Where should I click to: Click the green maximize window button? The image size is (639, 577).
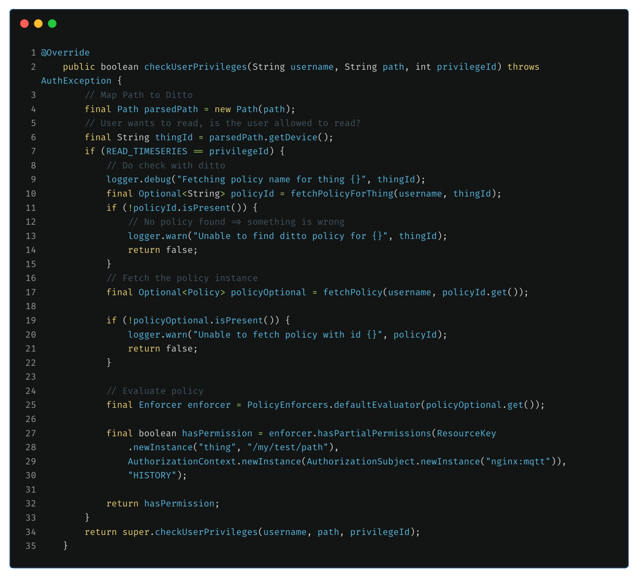click(52, 23)
